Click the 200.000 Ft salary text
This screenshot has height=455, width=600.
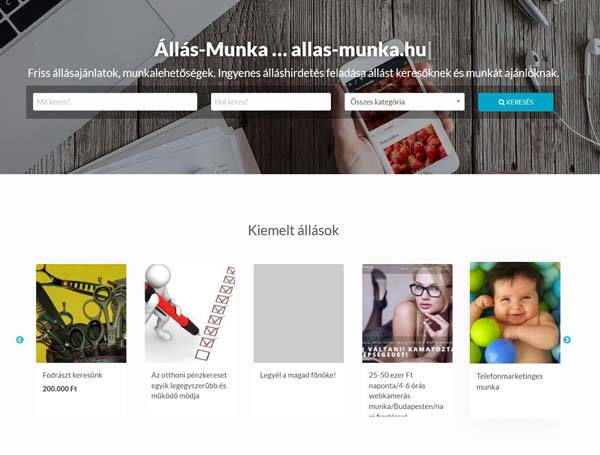click(x=60, y=389)
